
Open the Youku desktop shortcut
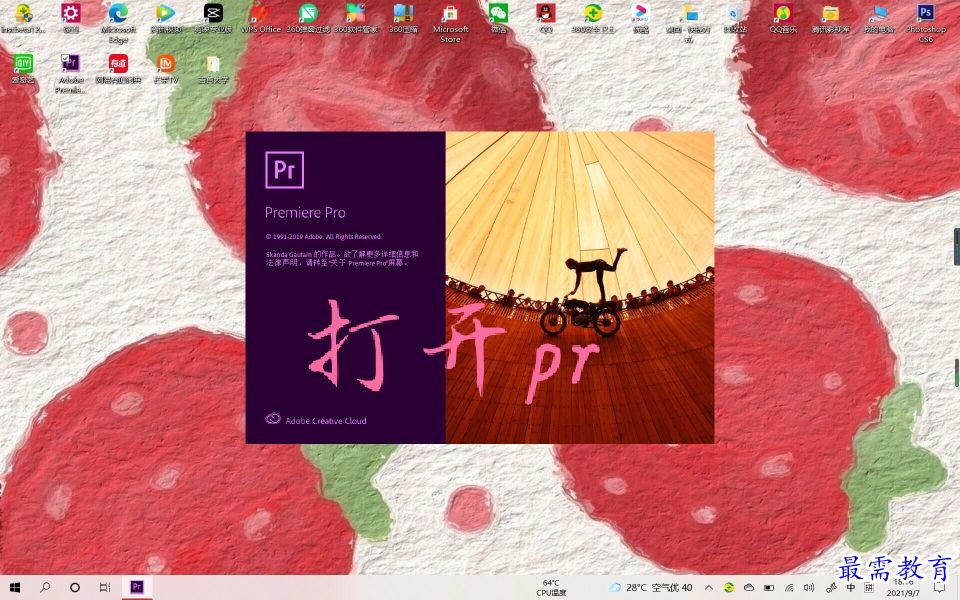640,18
